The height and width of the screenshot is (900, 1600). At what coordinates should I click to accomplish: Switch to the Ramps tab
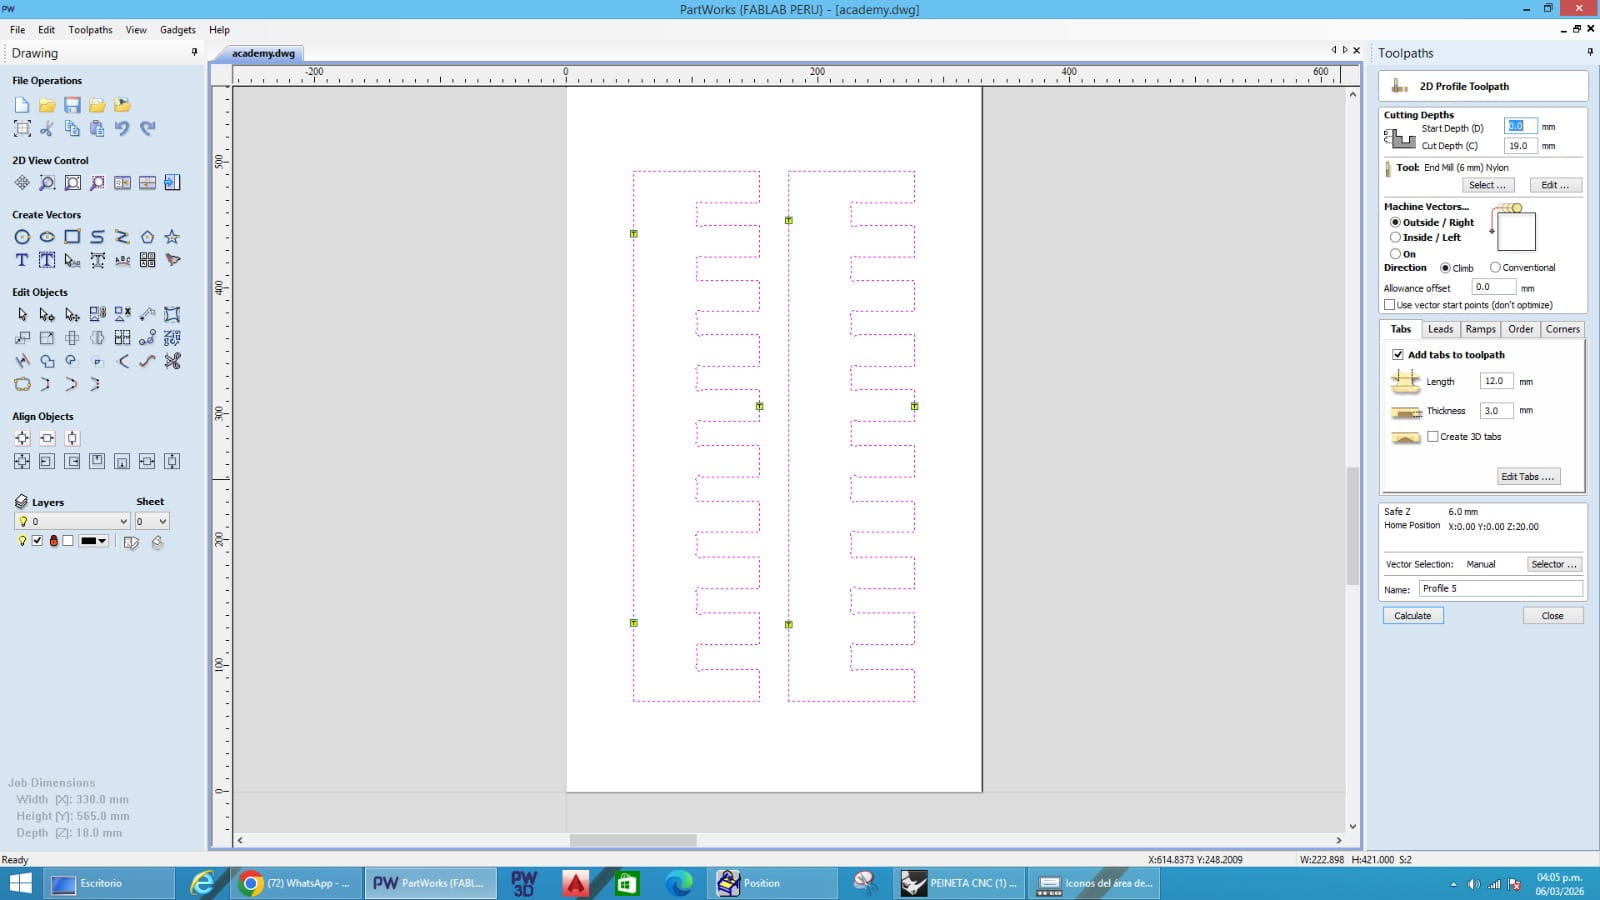[x=1480, y=329]
